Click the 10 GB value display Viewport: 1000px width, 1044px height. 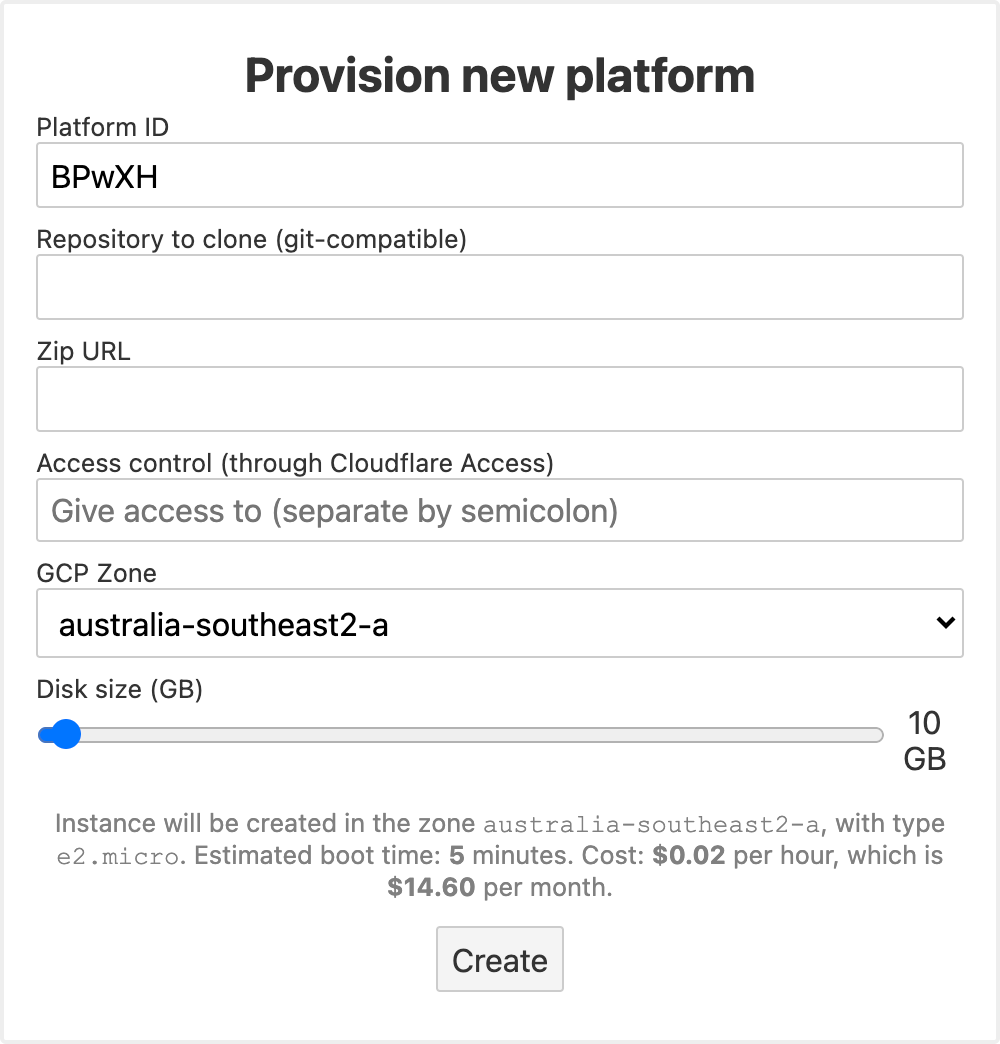pos(924,740)
